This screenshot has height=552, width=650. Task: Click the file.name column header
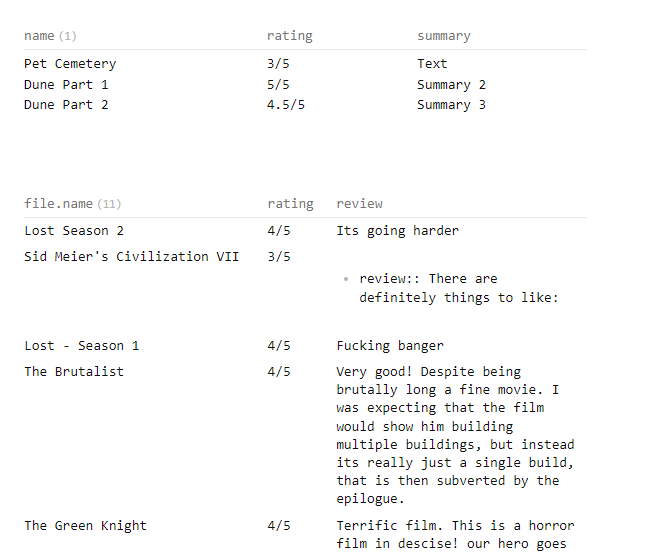[x=58, y=203]
